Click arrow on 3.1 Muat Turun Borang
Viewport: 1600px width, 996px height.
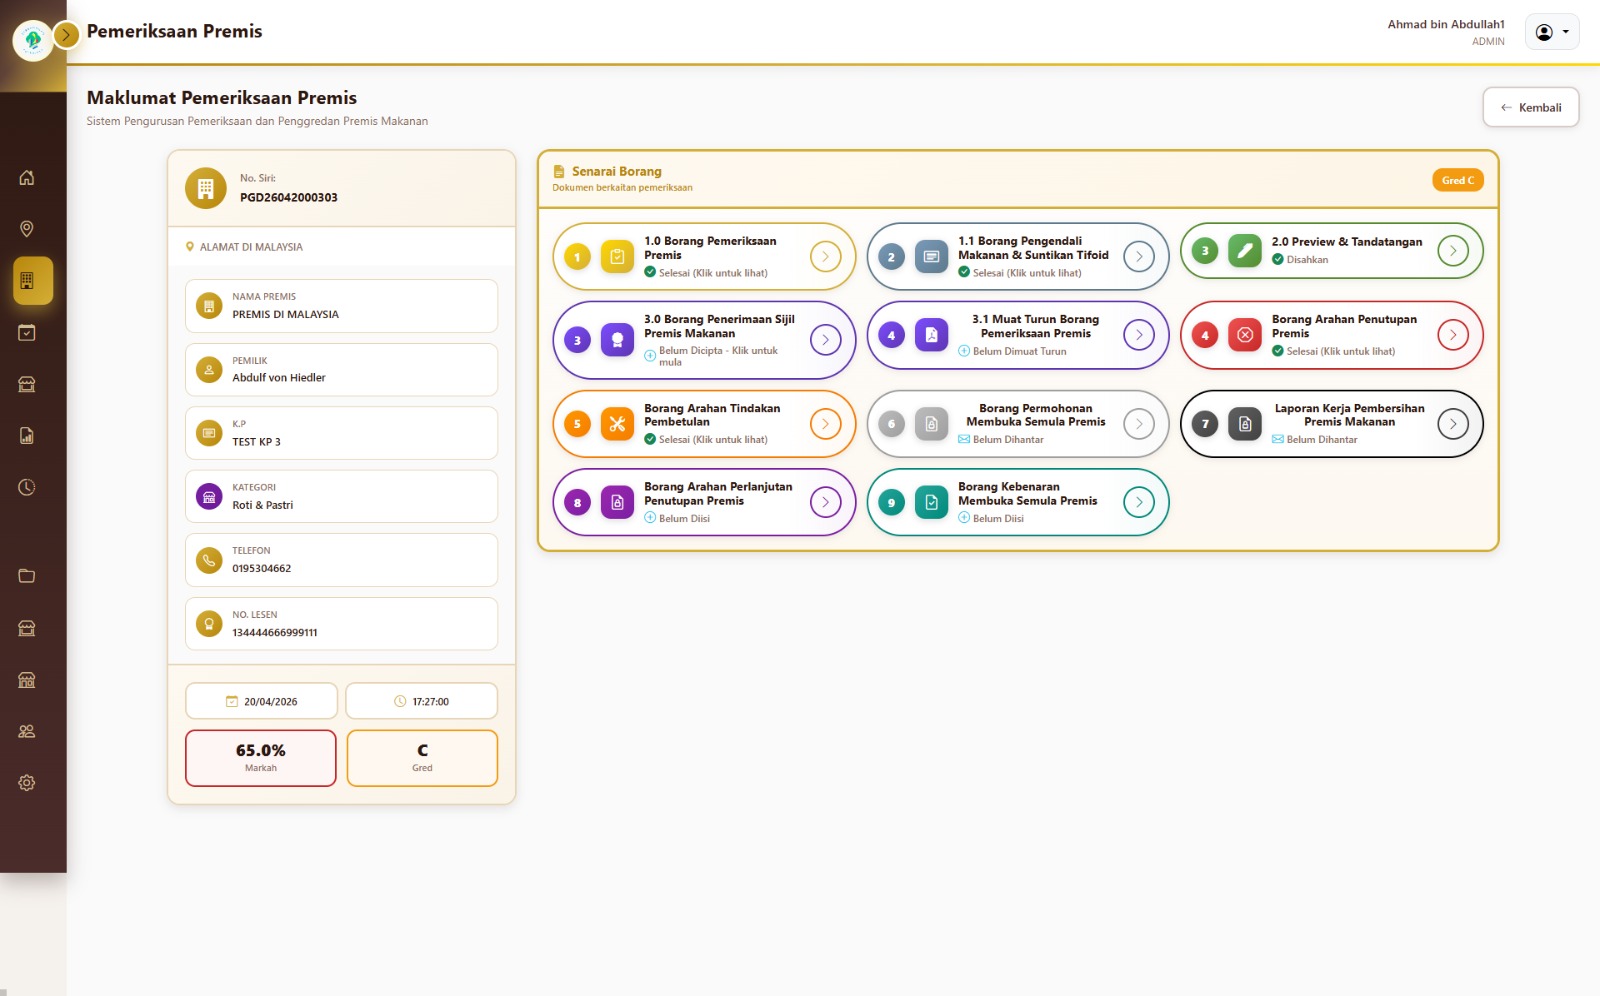[x=1139, y=335]
